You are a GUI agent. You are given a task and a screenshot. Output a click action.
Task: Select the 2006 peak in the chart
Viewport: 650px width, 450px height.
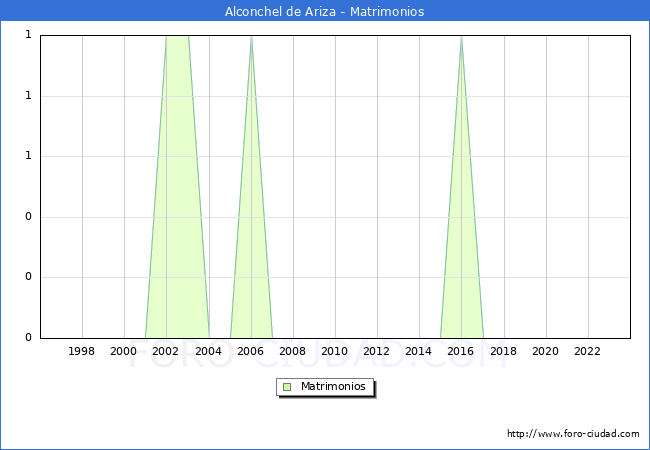click(x=251, y=40)
